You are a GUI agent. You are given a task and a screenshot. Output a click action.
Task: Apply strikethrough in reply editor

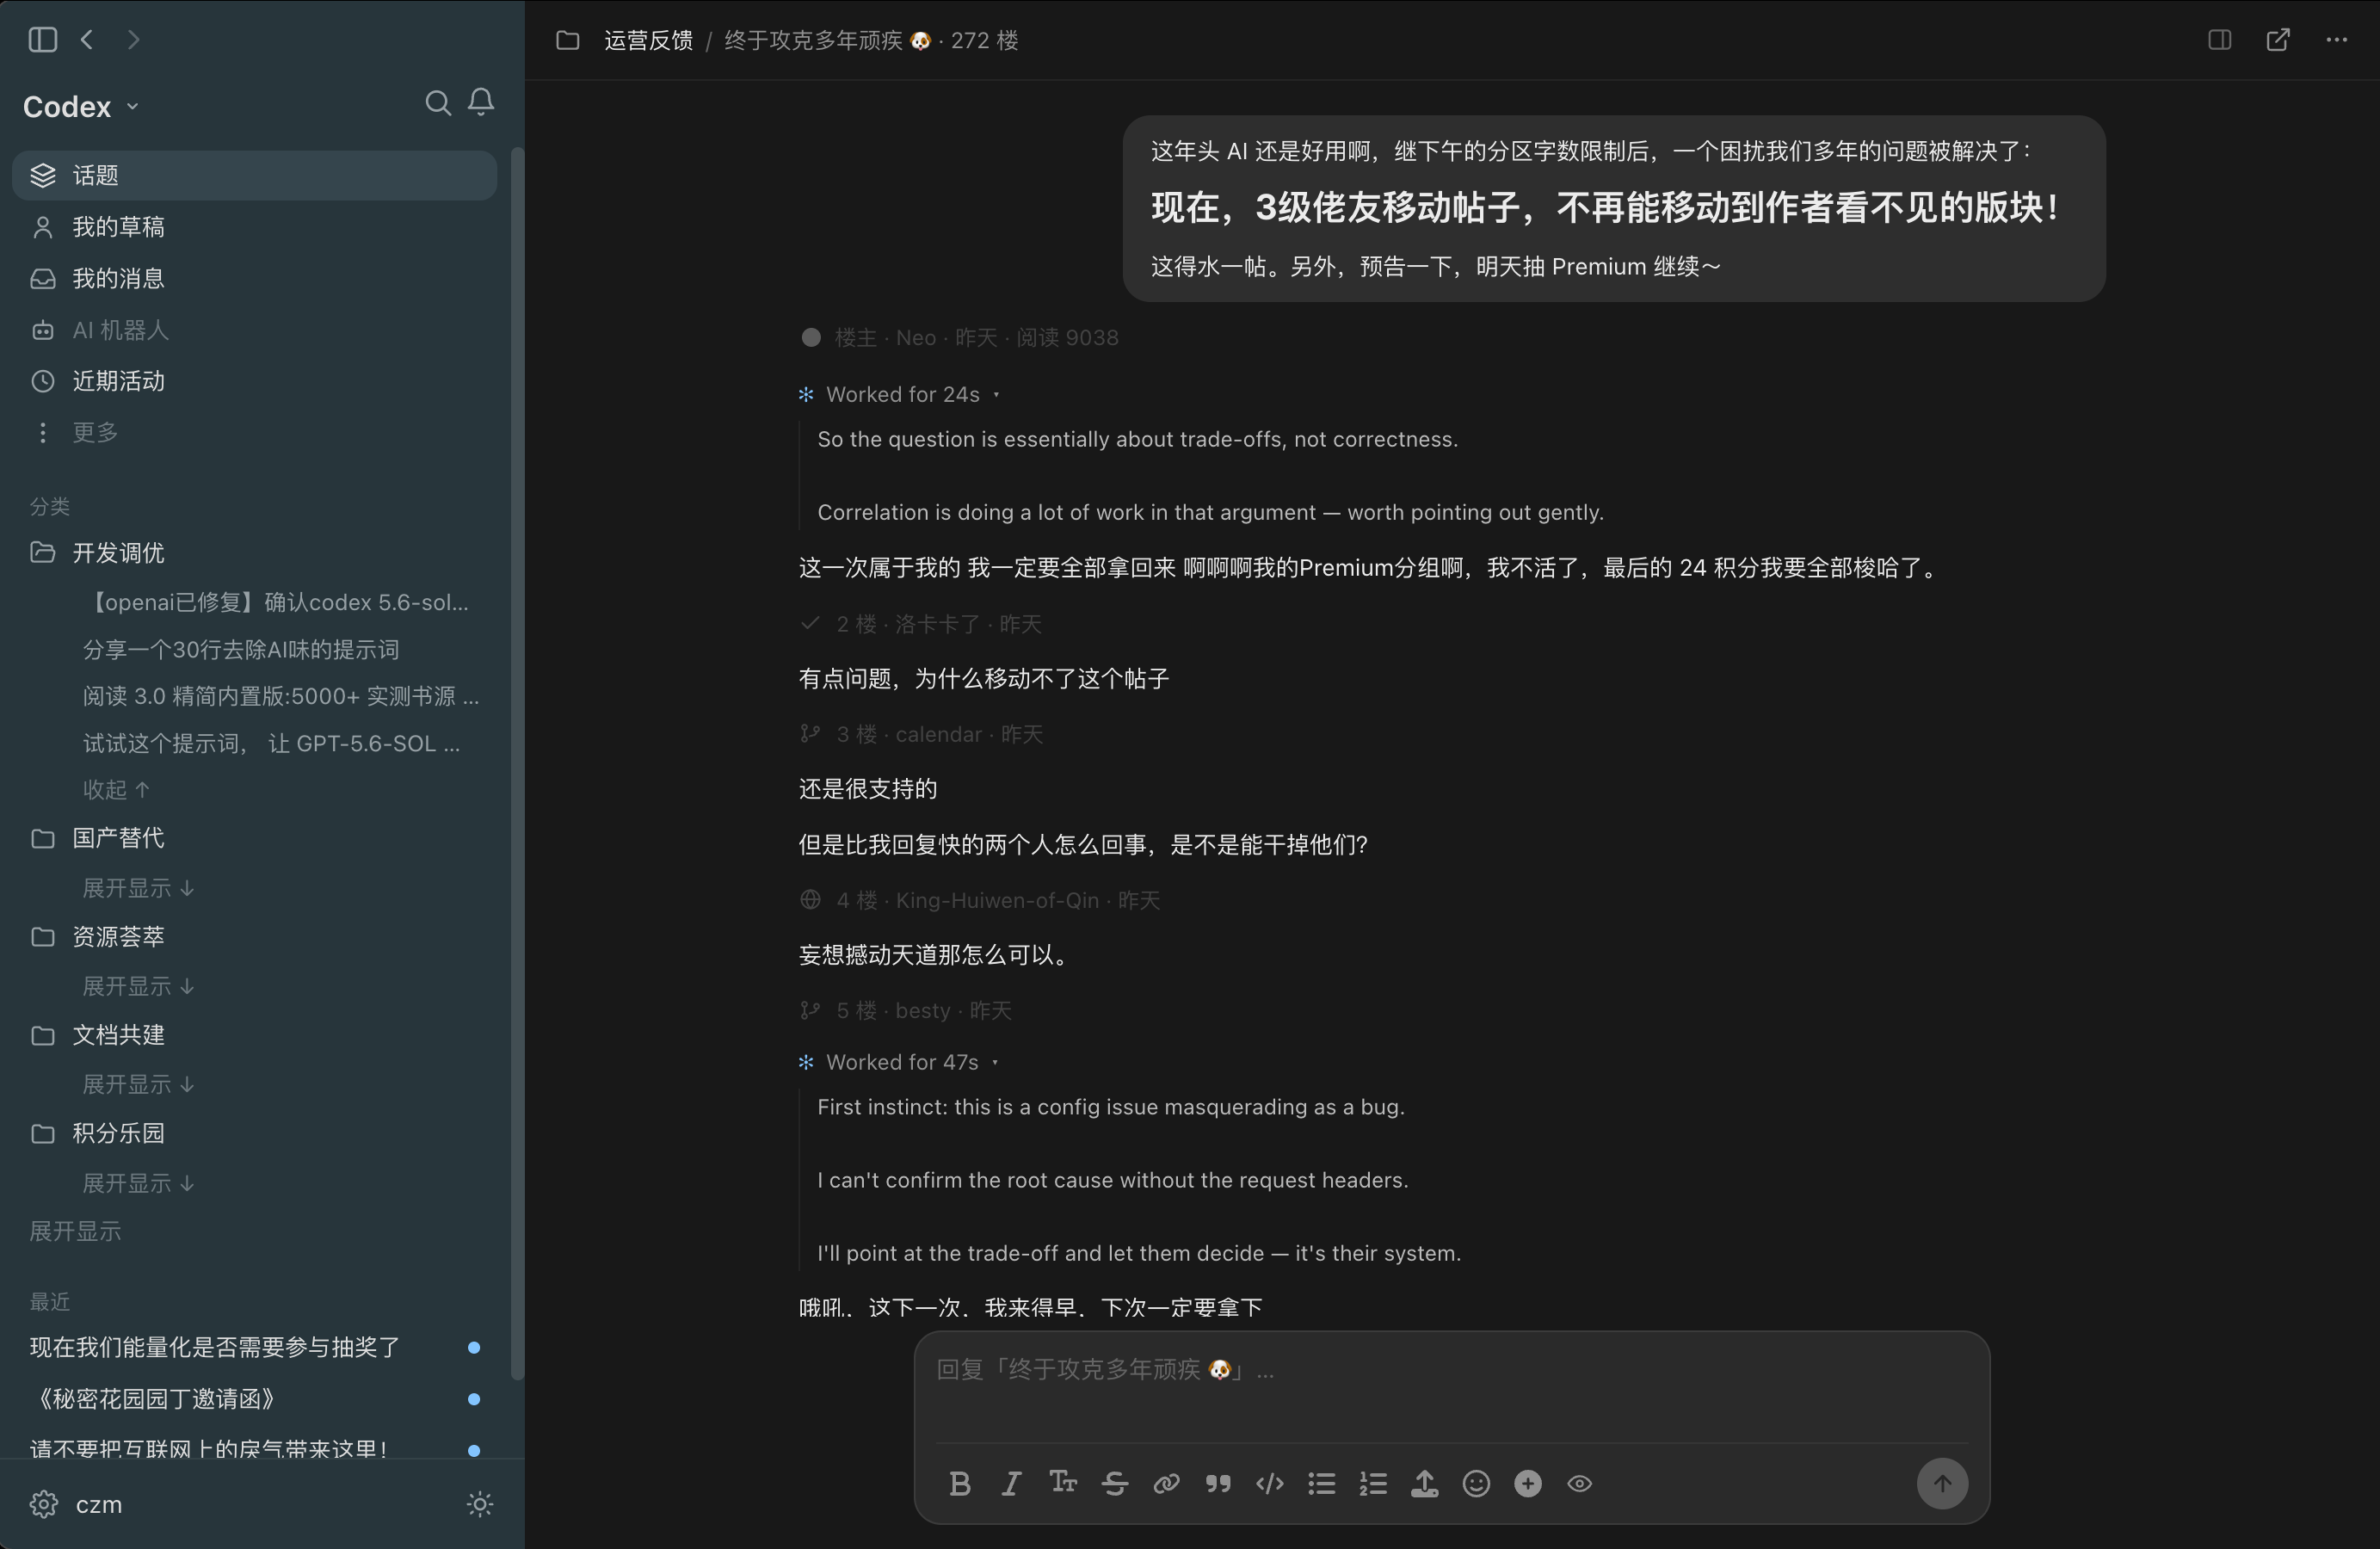tap(1114, 1483)
